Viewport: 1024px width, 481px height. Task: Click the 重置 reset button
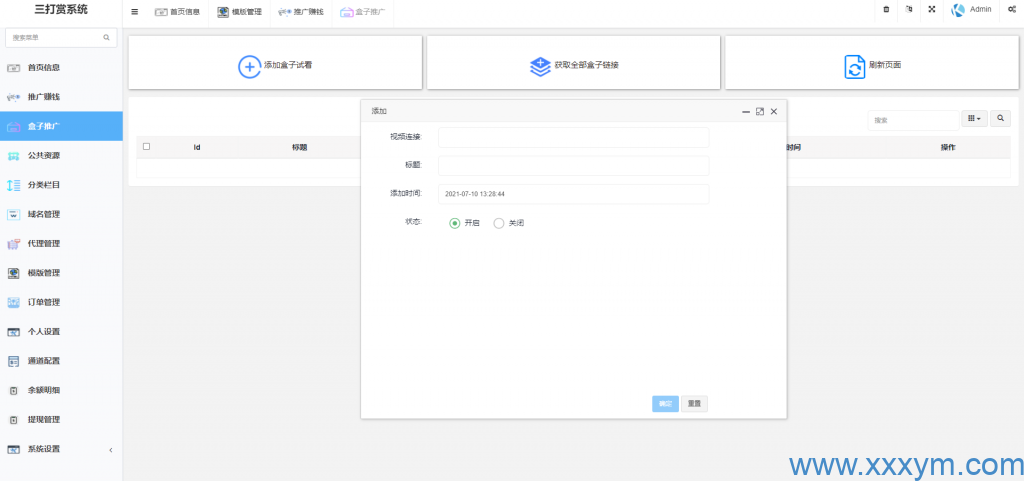(694, 404)
